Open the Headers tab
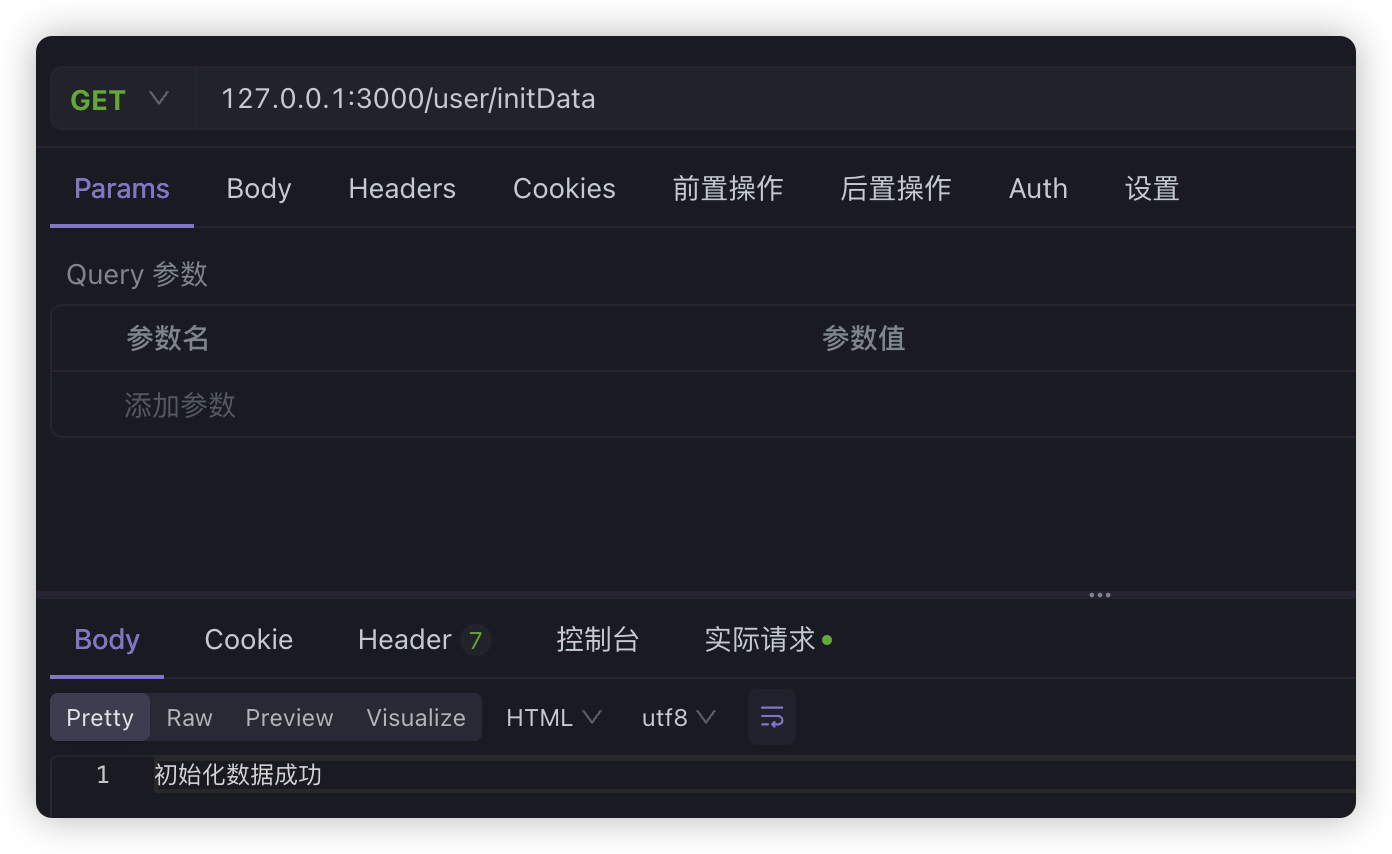The image size is (1392, 854). (x=402, y=189)
